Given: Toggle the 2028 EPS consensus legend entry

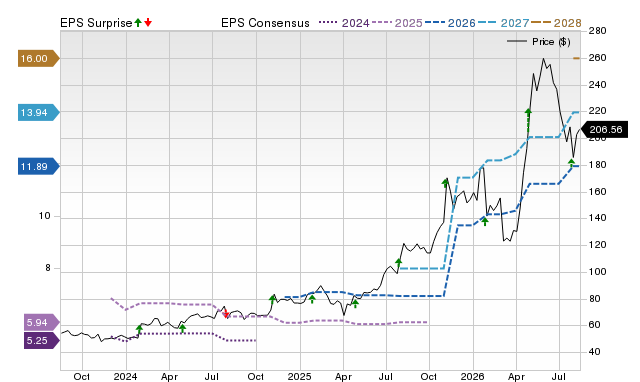Looking at the screenshot, I should point(556,23).
